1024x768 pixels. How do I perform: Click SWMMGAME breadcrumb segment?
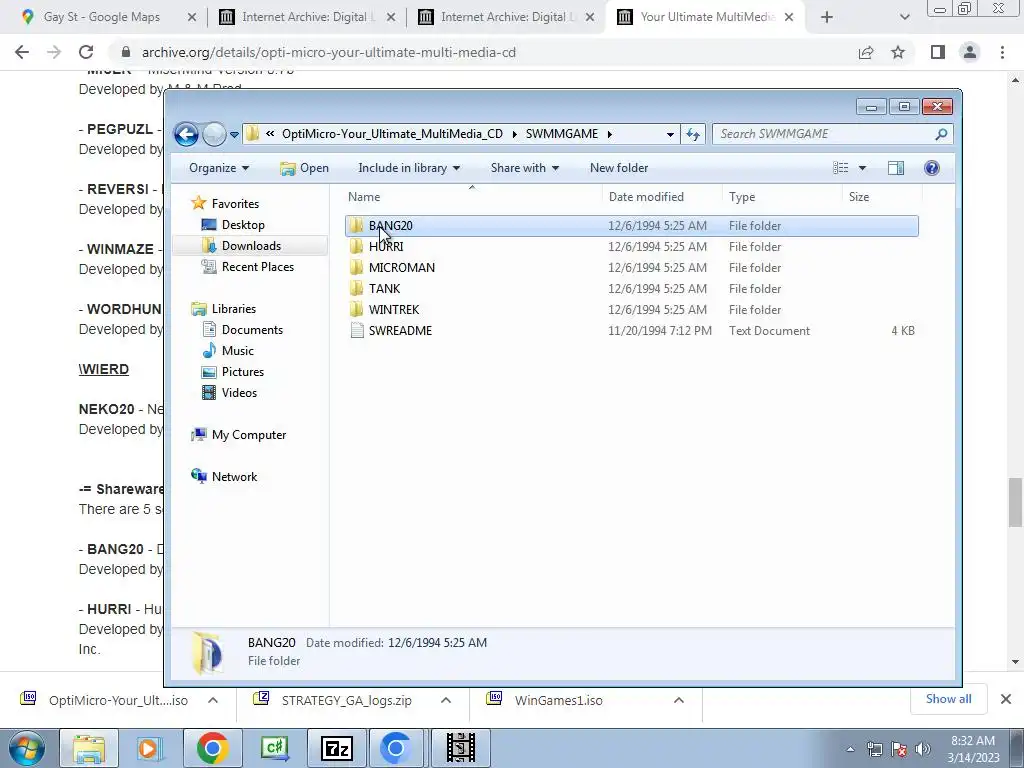pyautogui.click(x=562, y=134)
